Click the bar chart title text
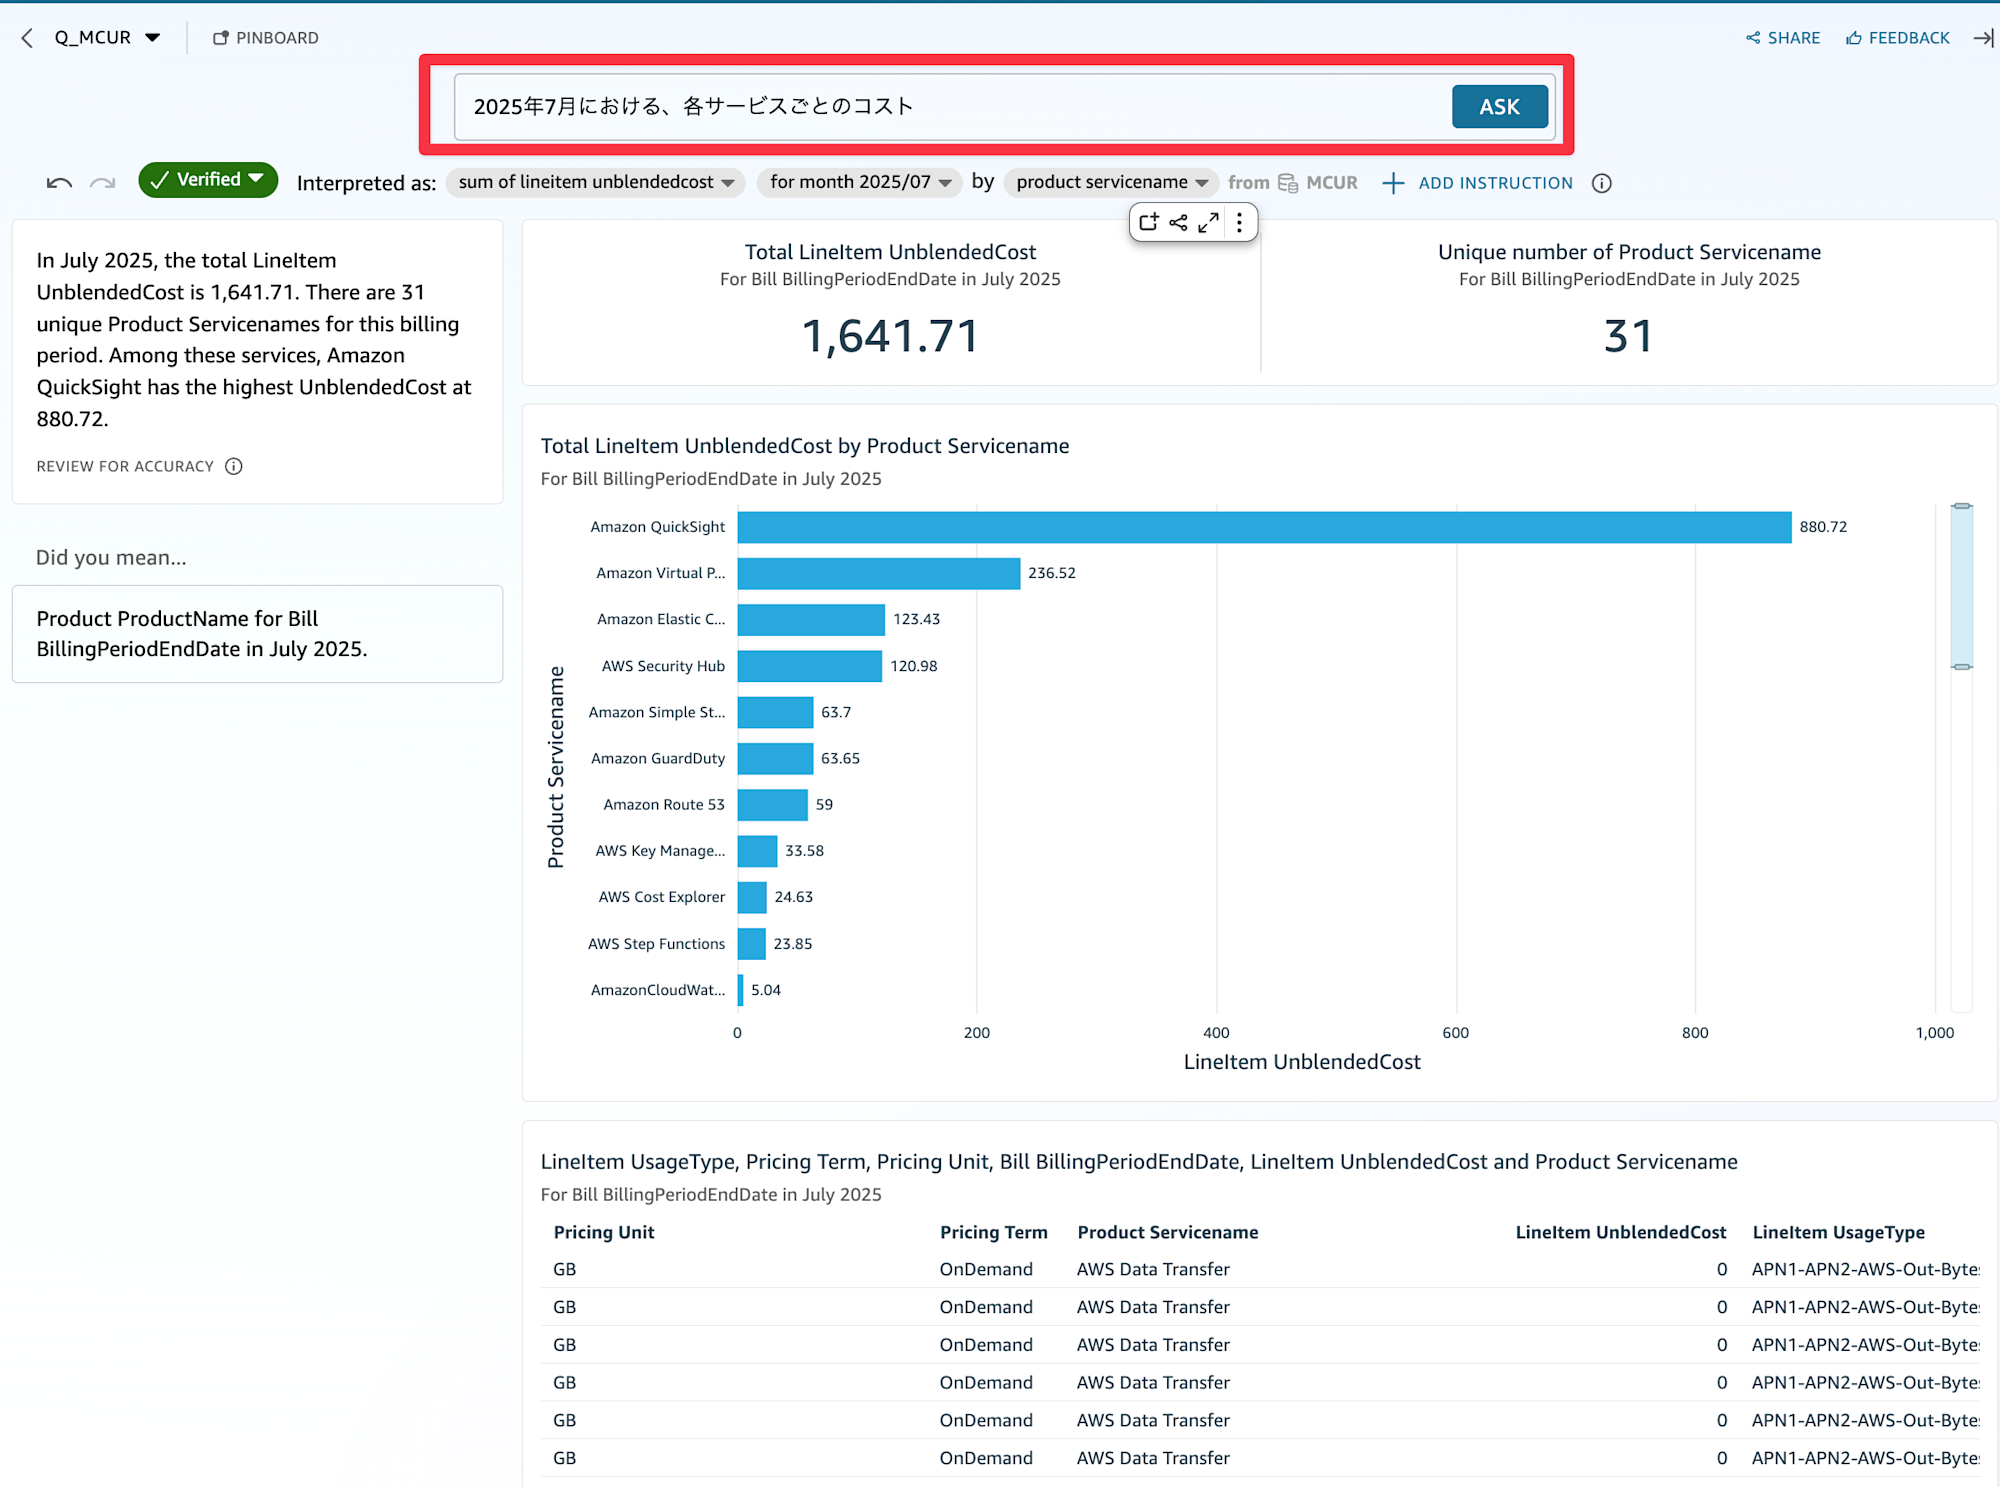The height and width of the screenshot is (1487, 2000). [805, 446]
